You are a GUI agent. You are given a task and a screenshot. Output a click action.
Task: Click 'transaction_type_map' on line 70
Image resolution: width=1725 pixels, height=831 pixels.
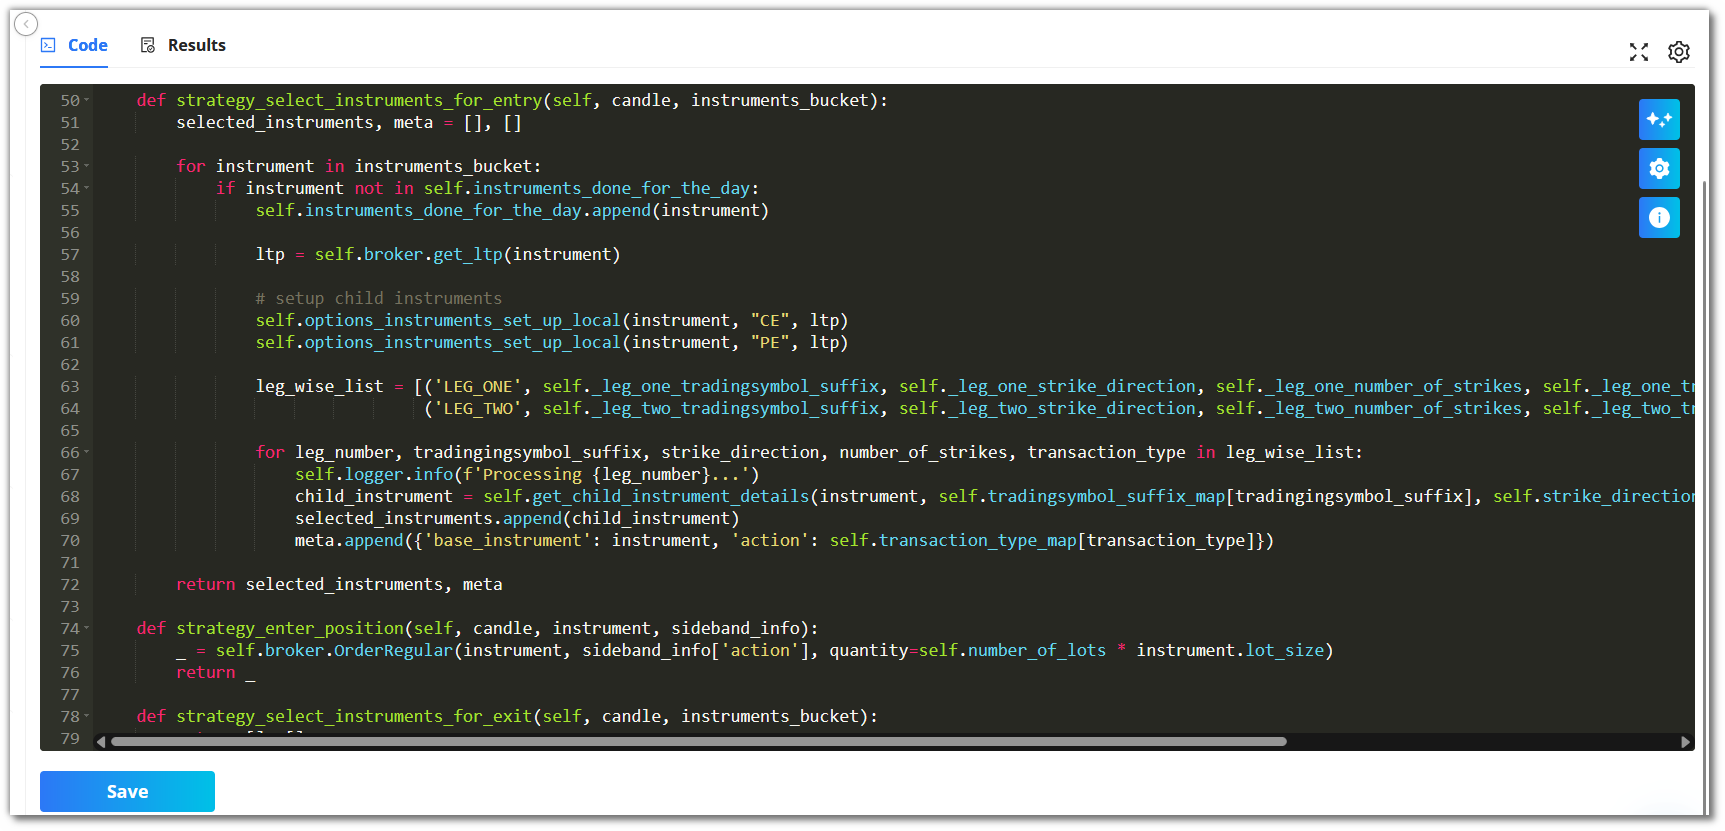[978, 540]
